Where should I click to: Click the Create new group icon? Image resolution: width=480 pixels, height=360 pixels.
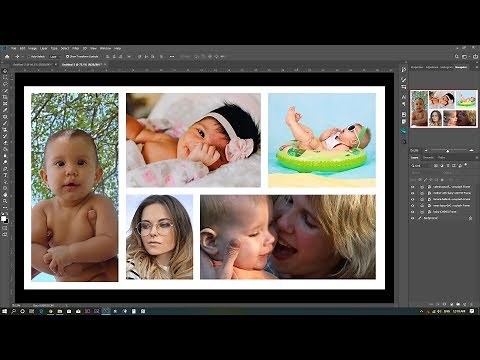(x=458, y=304)
